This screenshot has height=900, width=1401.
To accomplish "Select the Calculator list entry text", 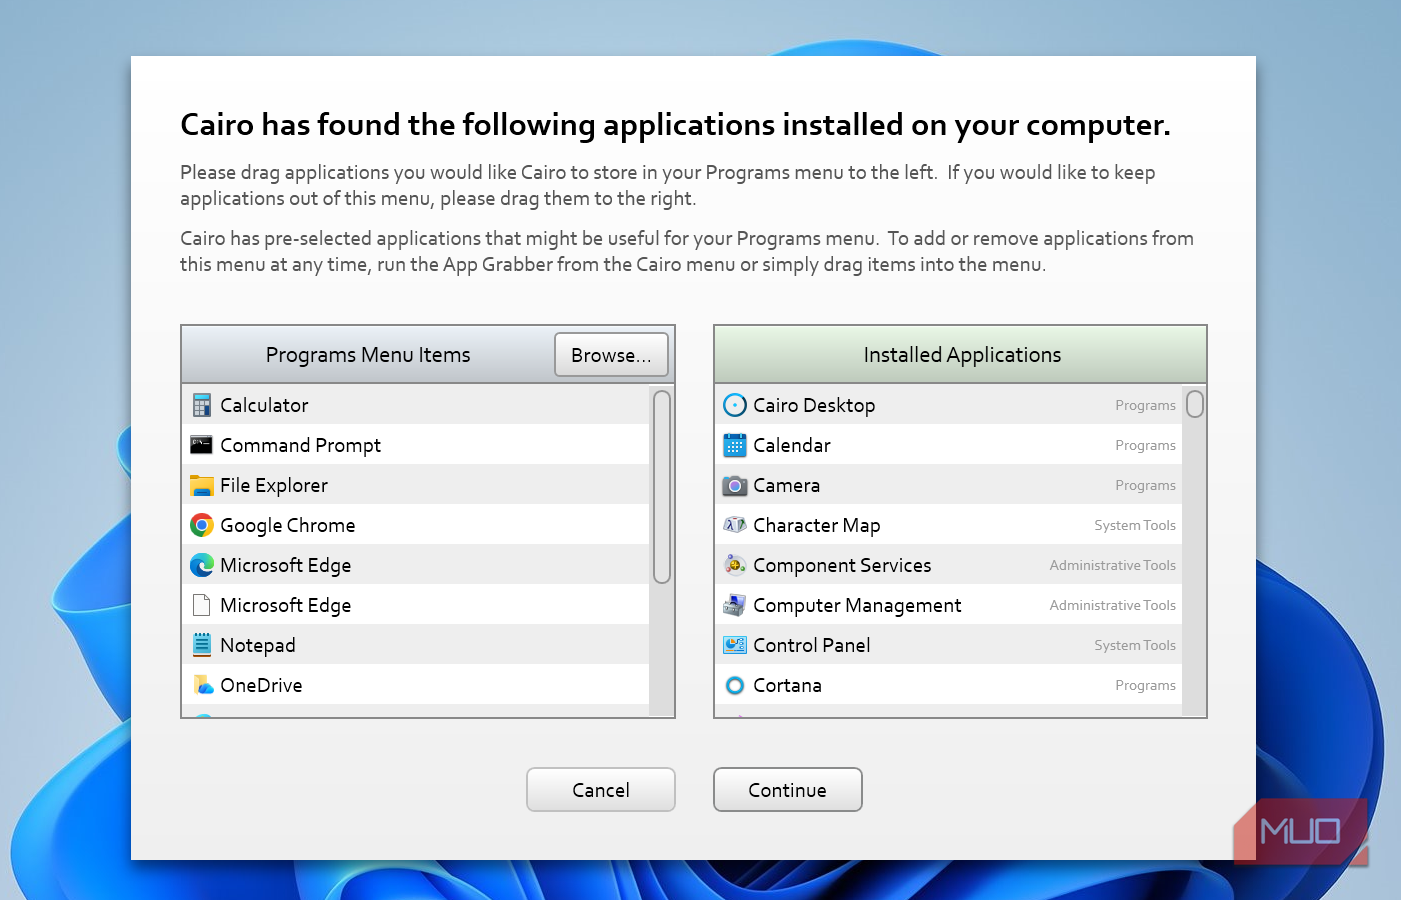I will (x=264, y=405).
